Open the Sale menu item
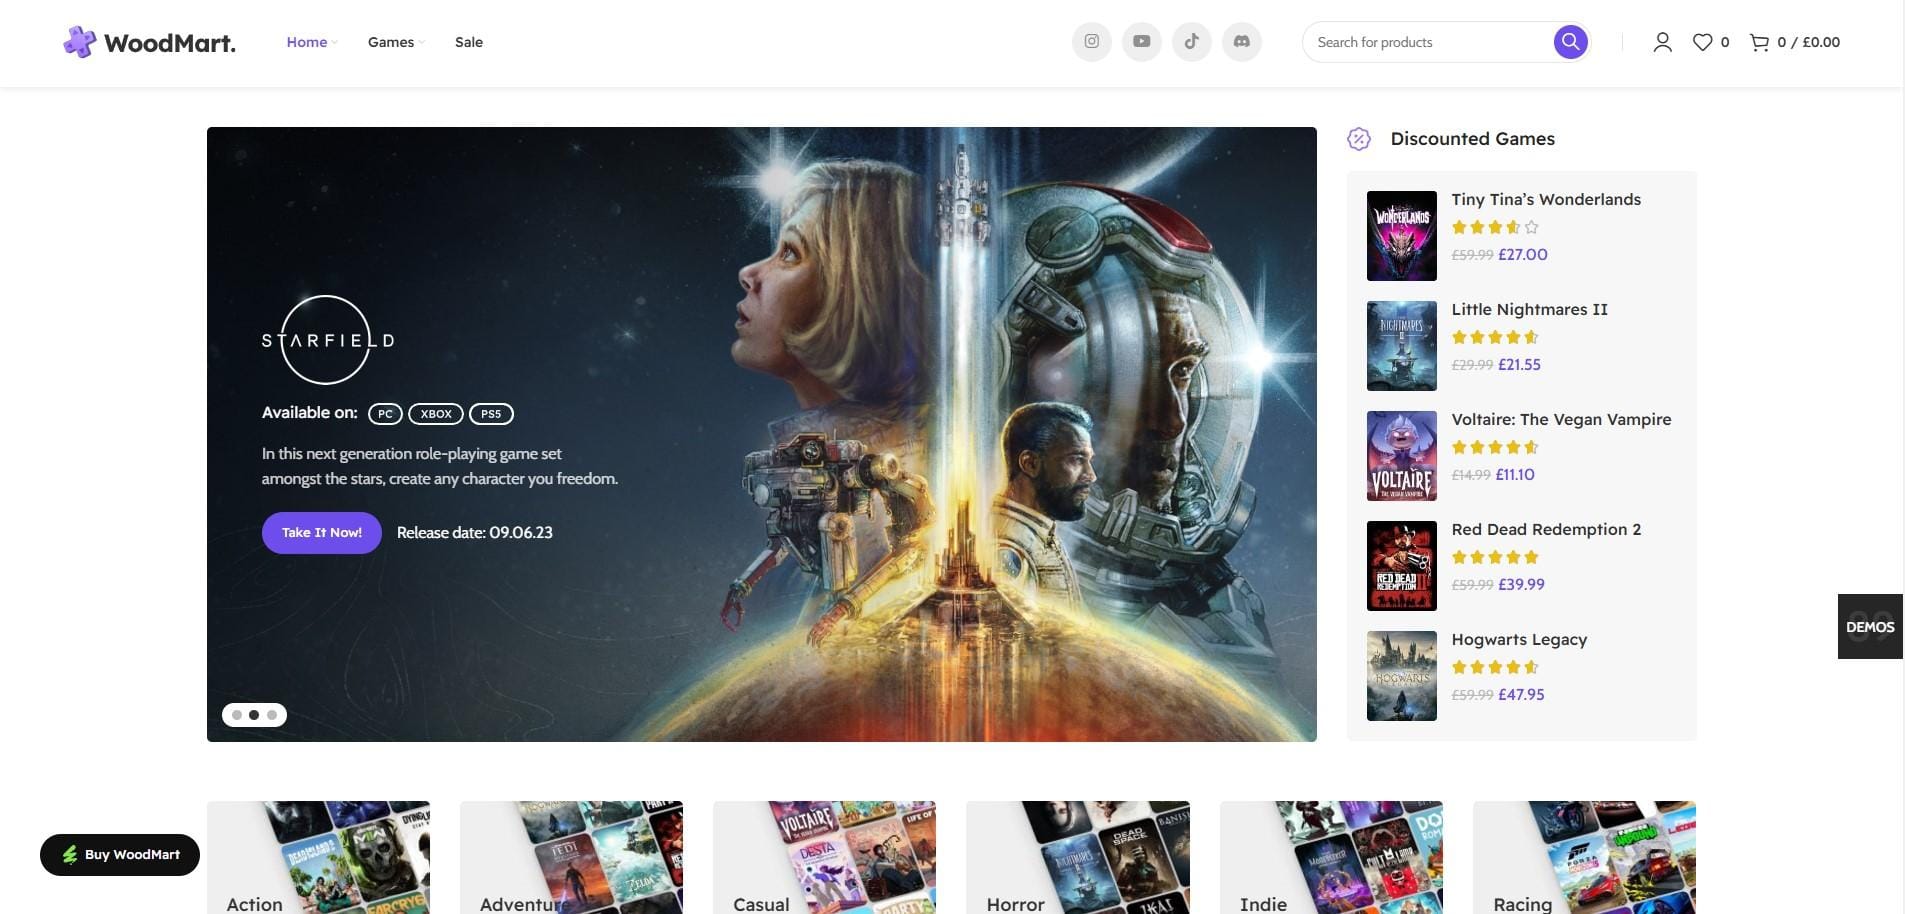 tap(469, 42)
